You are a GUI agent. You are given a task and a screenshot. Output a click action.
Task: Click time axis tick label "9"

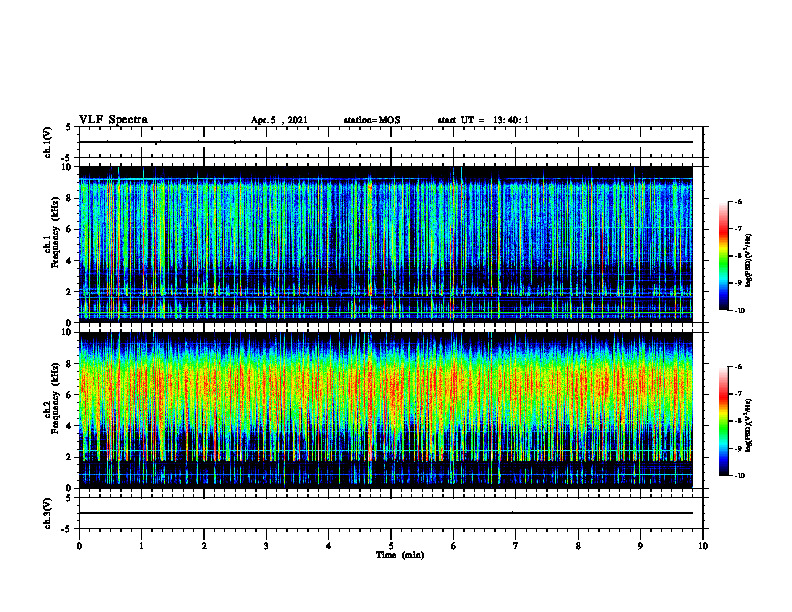click(640, 546)
